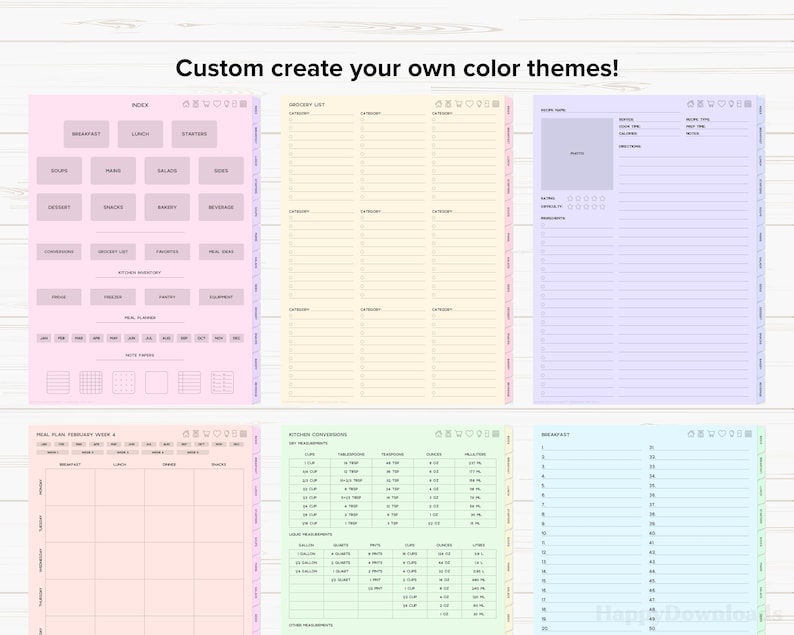Click the heart icon on the Meal Plan page

pyautogui.click(x=217, y=434)
